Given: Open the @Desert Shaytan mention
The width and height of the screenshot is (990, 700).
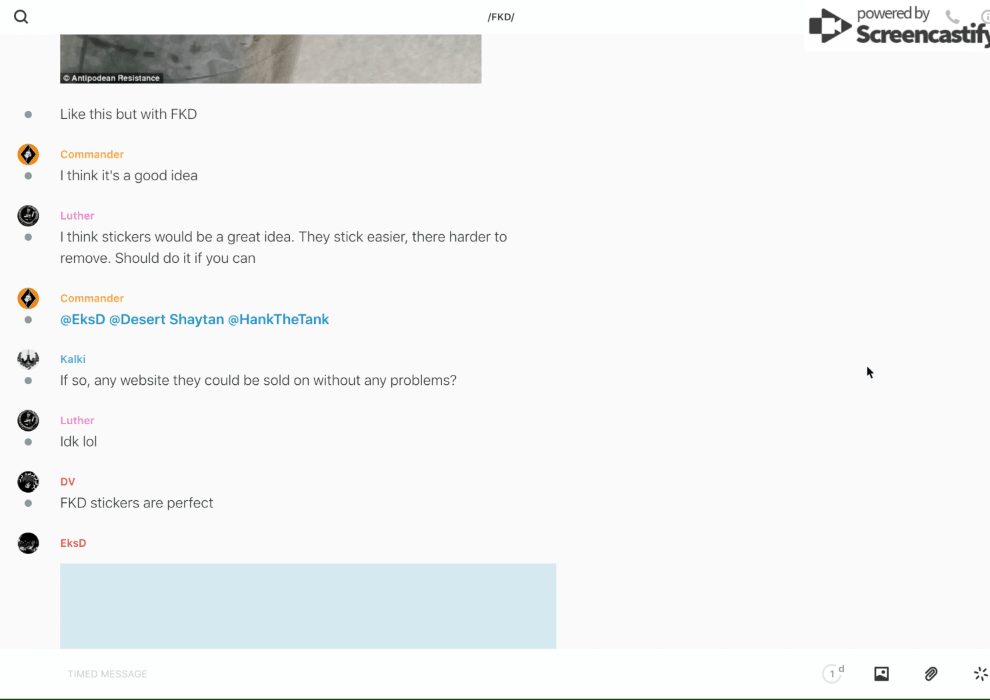Looking at the screenshot, I should tap(166, 320).
